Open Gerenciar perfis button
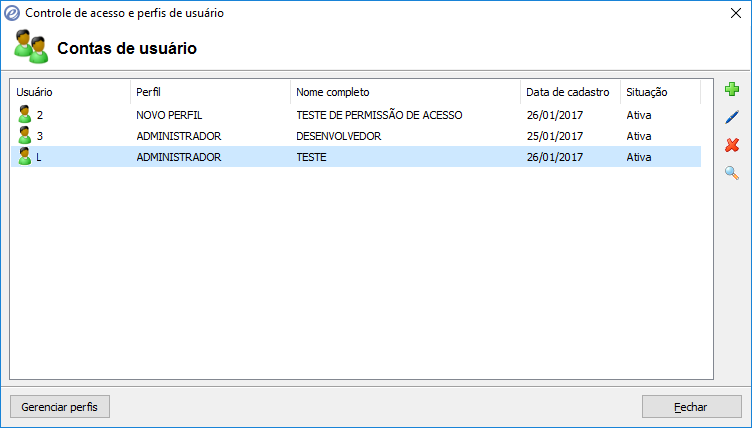Viewport: 752px width, 428px height. [60, 407]
